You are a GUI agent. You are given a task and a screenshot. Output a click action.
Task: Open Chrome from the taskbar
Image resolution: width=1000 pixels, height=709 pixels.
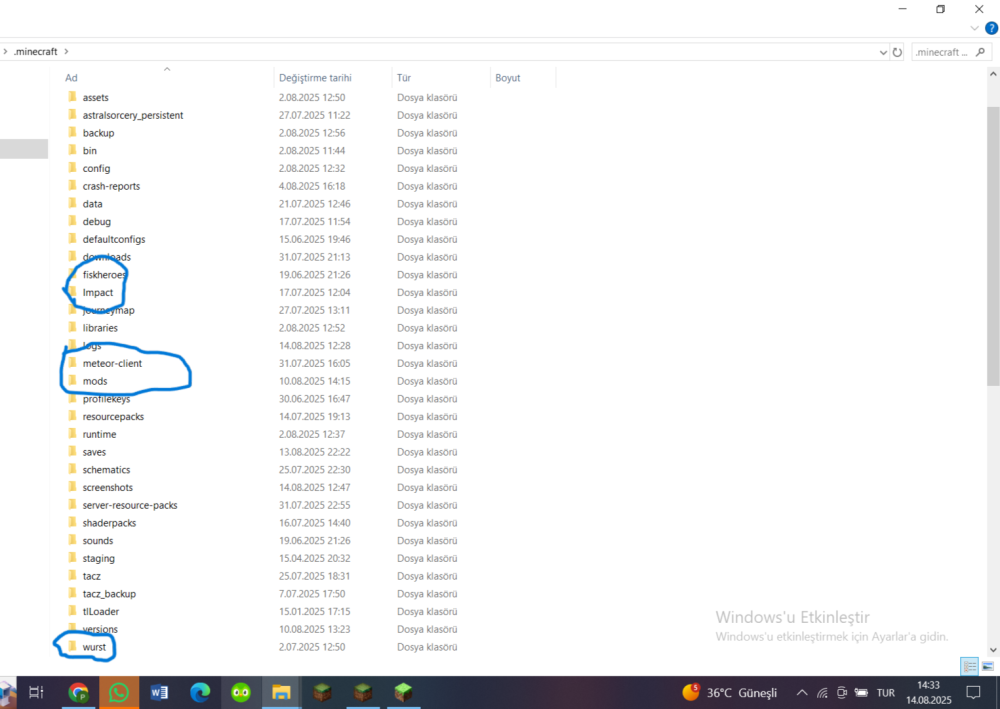click(x=78, y=692)
